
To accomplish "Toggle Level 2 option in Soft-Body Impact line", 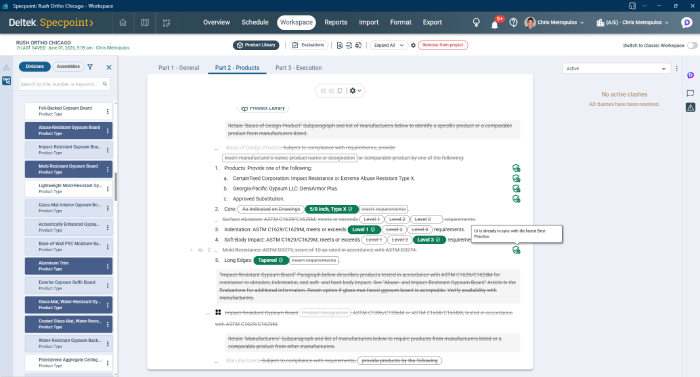I will tap(400, 240).
